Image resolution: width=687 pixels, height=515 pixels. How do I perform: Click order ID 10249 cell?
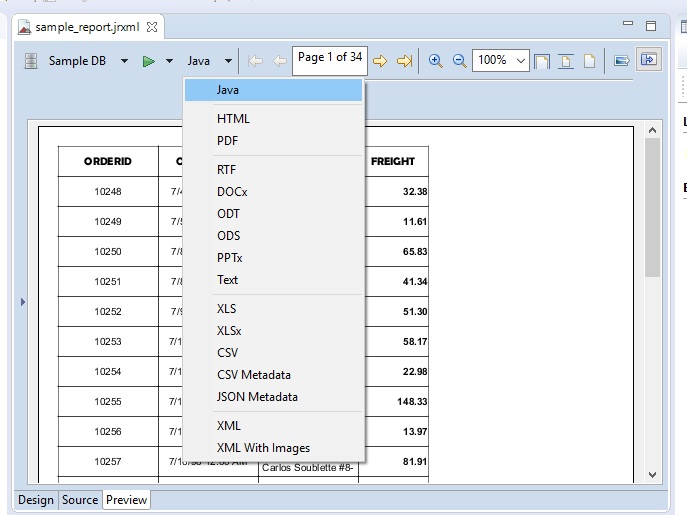(x=108, y=221)
